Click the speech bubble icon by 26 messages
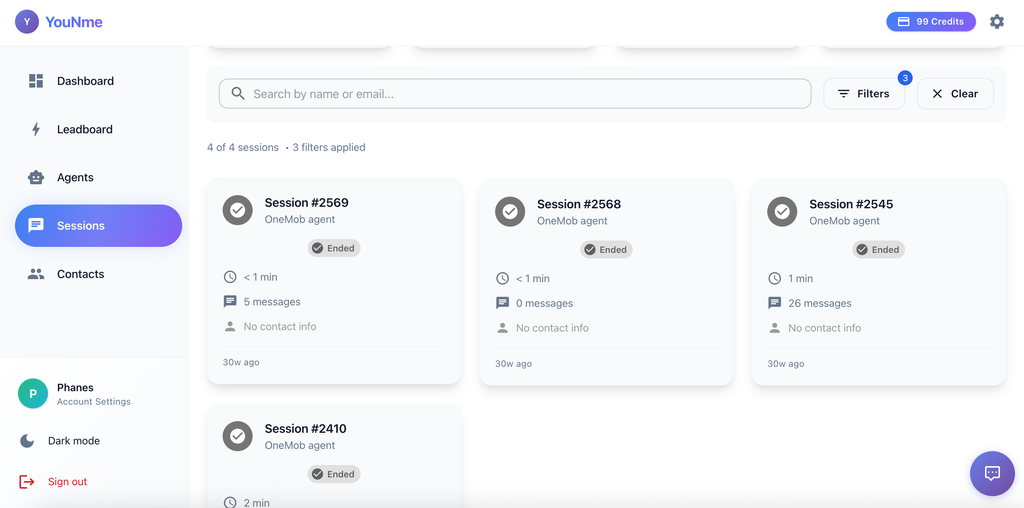Viewport: 1024px width, 508px height. tap(775, 303)
